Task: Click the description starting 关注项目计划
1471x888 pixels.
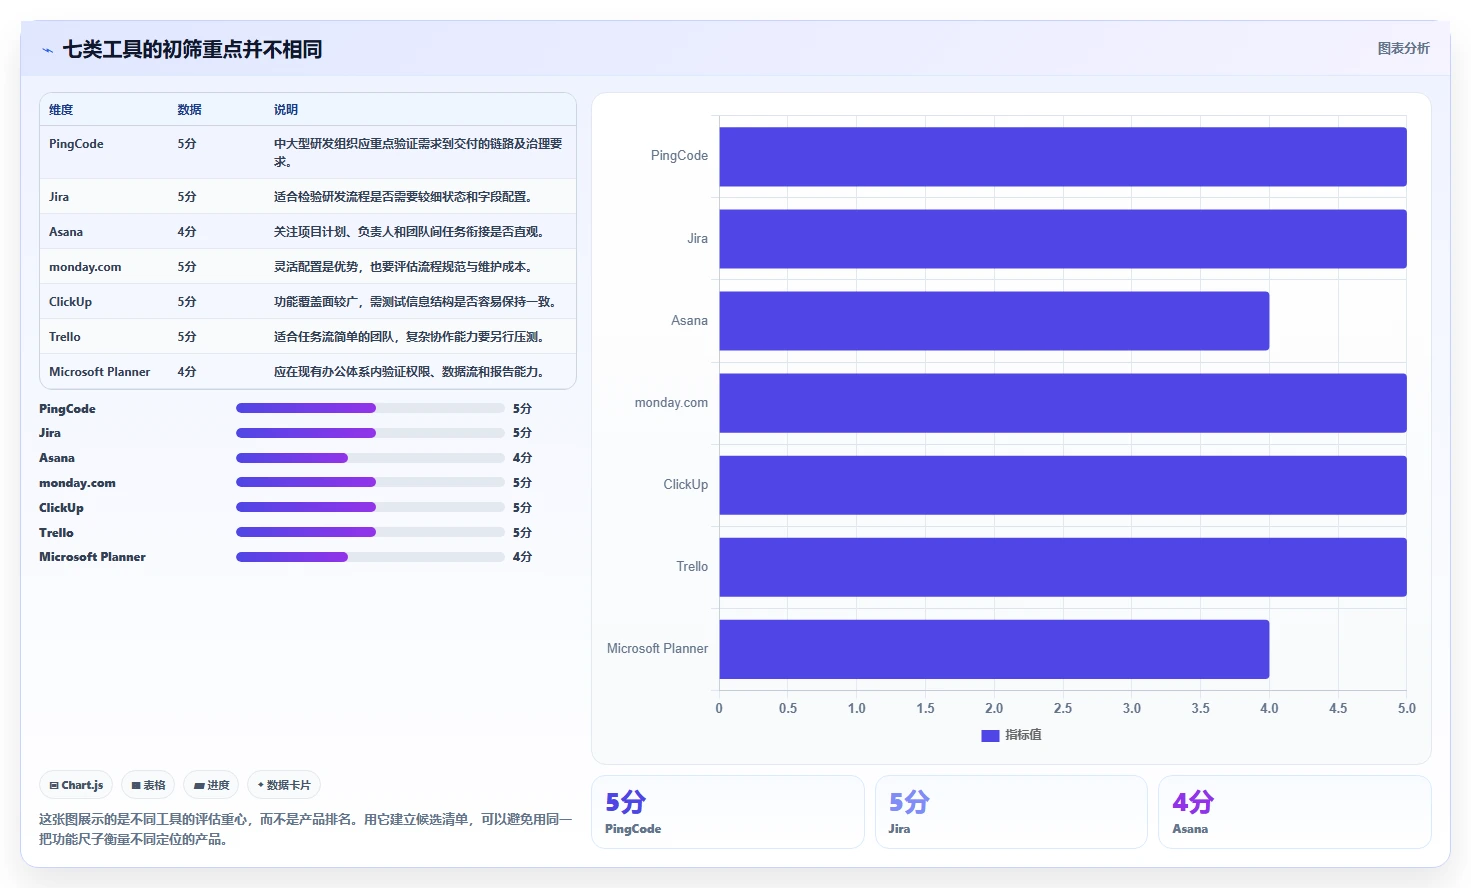Action: pyautogui.click(x=409, y=232)
